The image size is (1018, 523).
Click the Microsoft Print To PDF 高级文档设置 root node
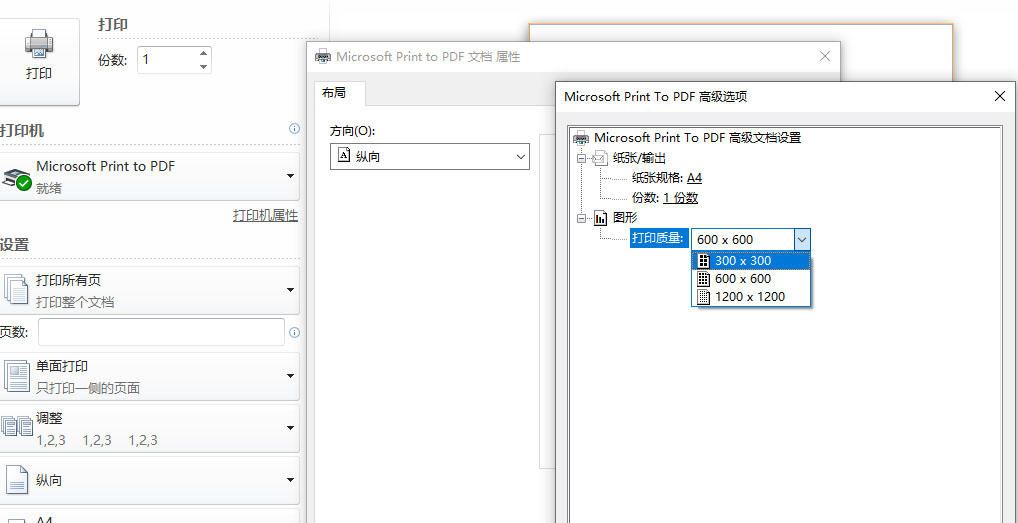[697, 138]
